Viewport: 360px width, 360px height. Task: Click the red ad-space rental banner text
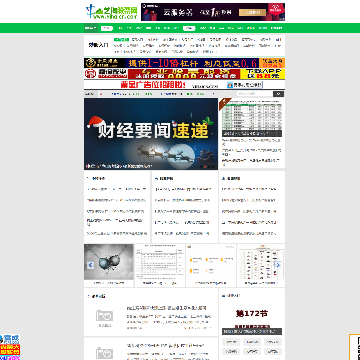click(x=153, y=84)
